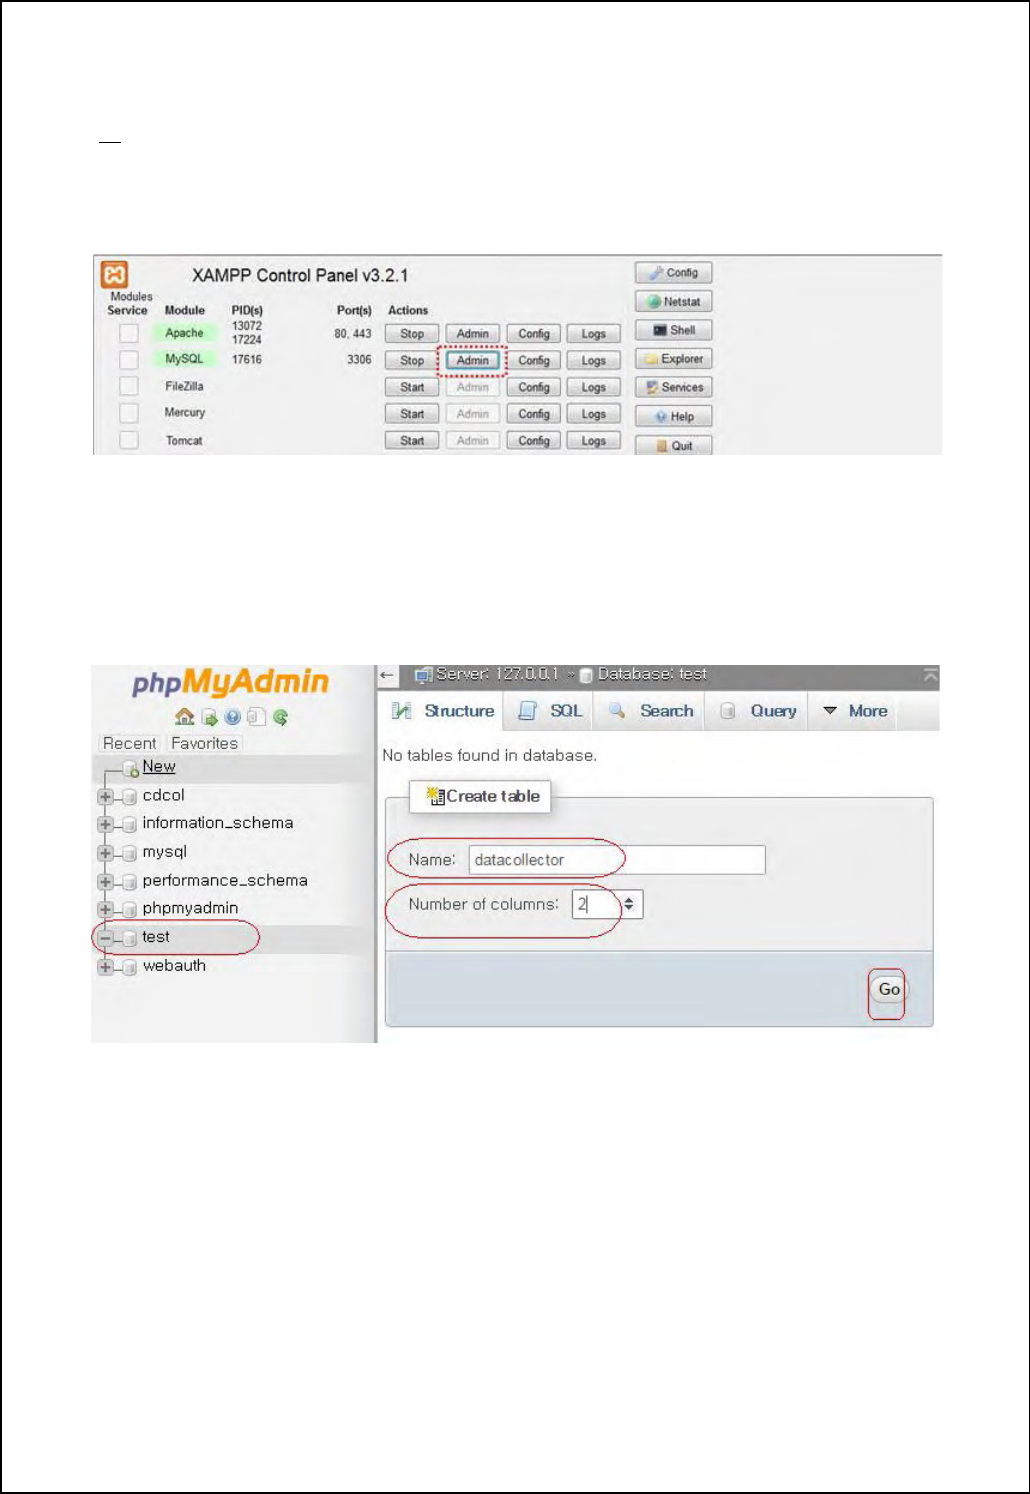This screenshot has width=1030, height=1494.
Task: Select the Favorites tab in navigation
Action: pyautogui.click(x=205, y=744)
